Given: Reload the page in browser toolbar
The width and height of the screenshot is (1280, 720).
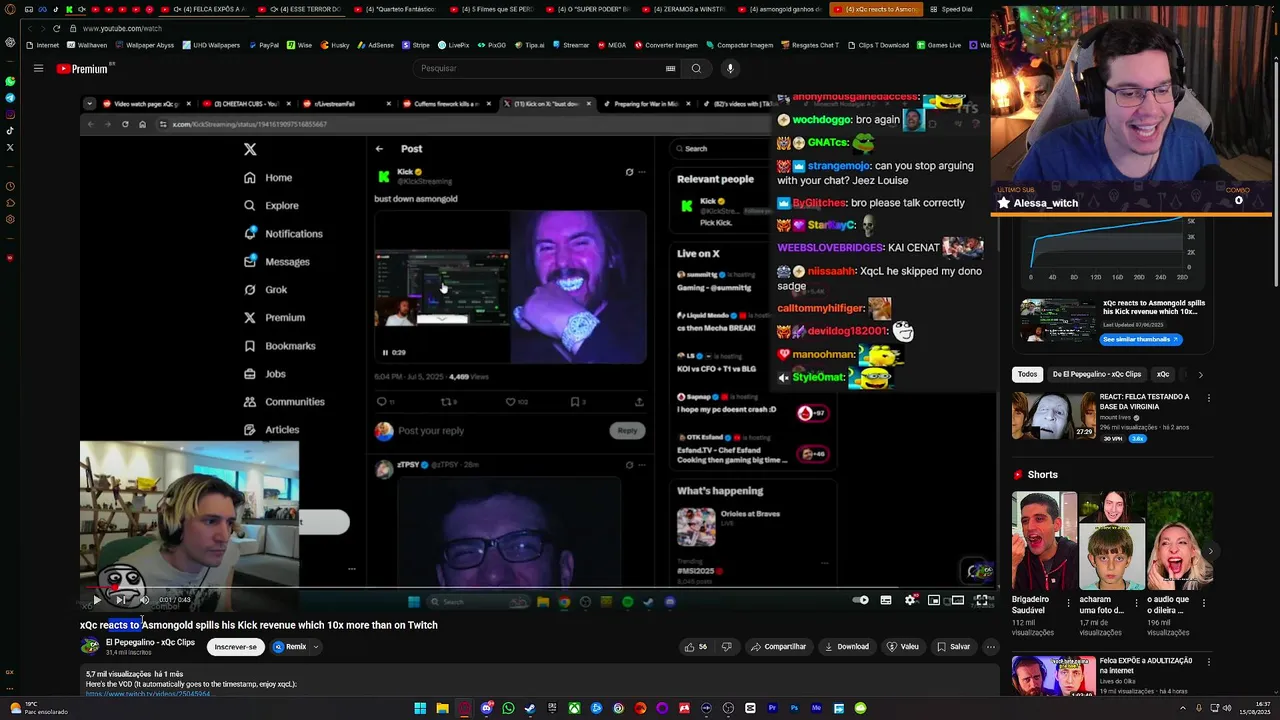Looking at the screenshot, I should (x=56, y=29).
